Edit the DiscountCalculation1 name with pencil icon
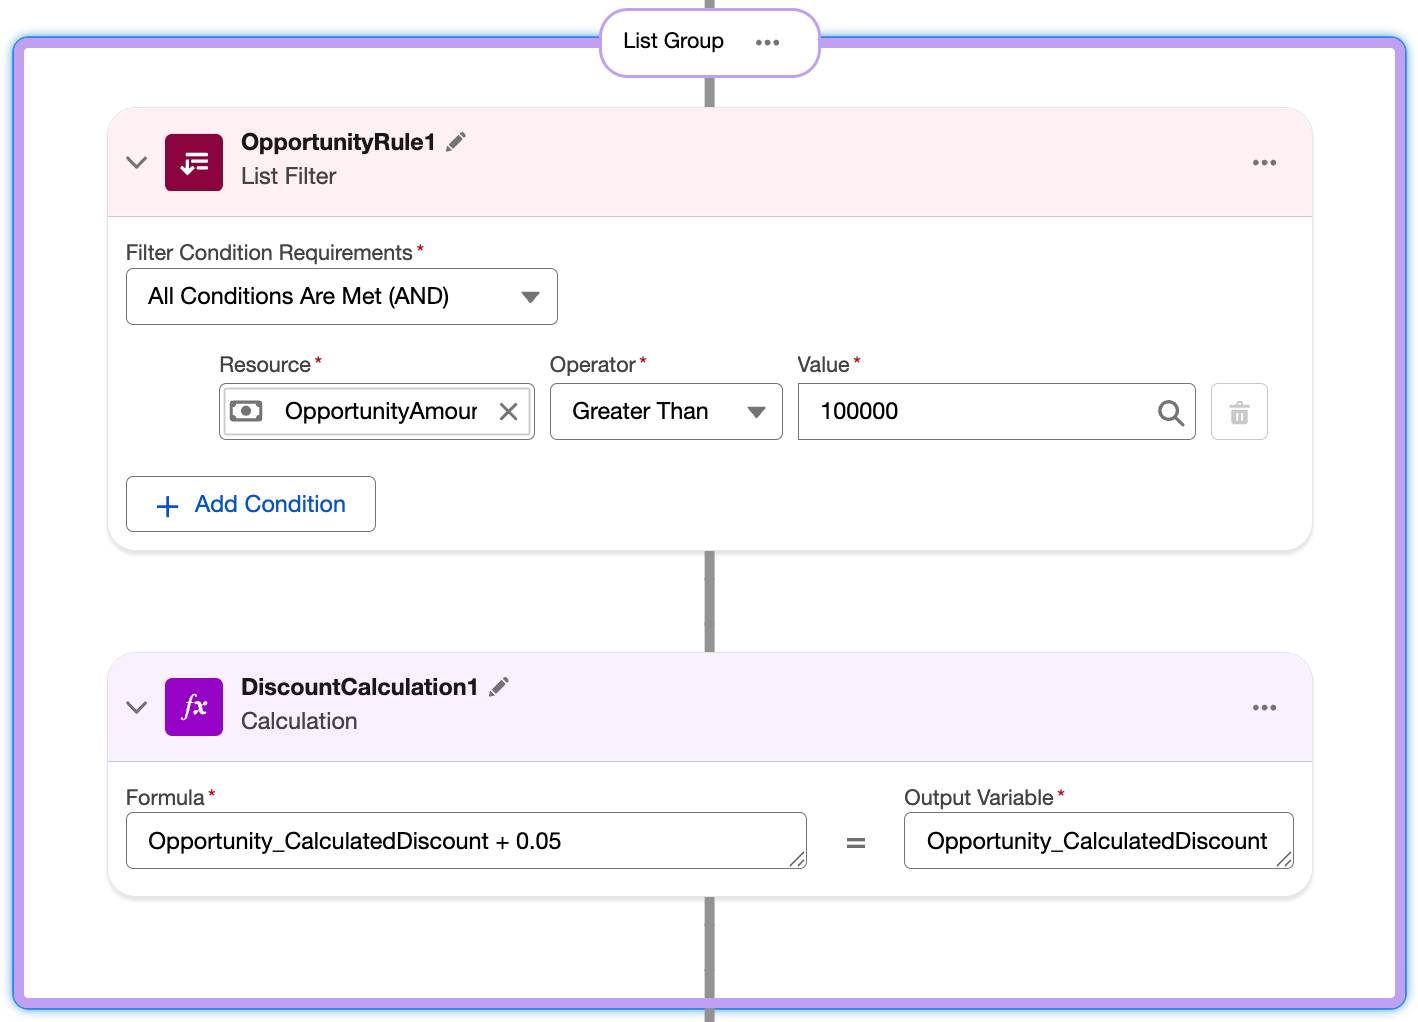The image size is (1418, 1022). click(499, 687)
